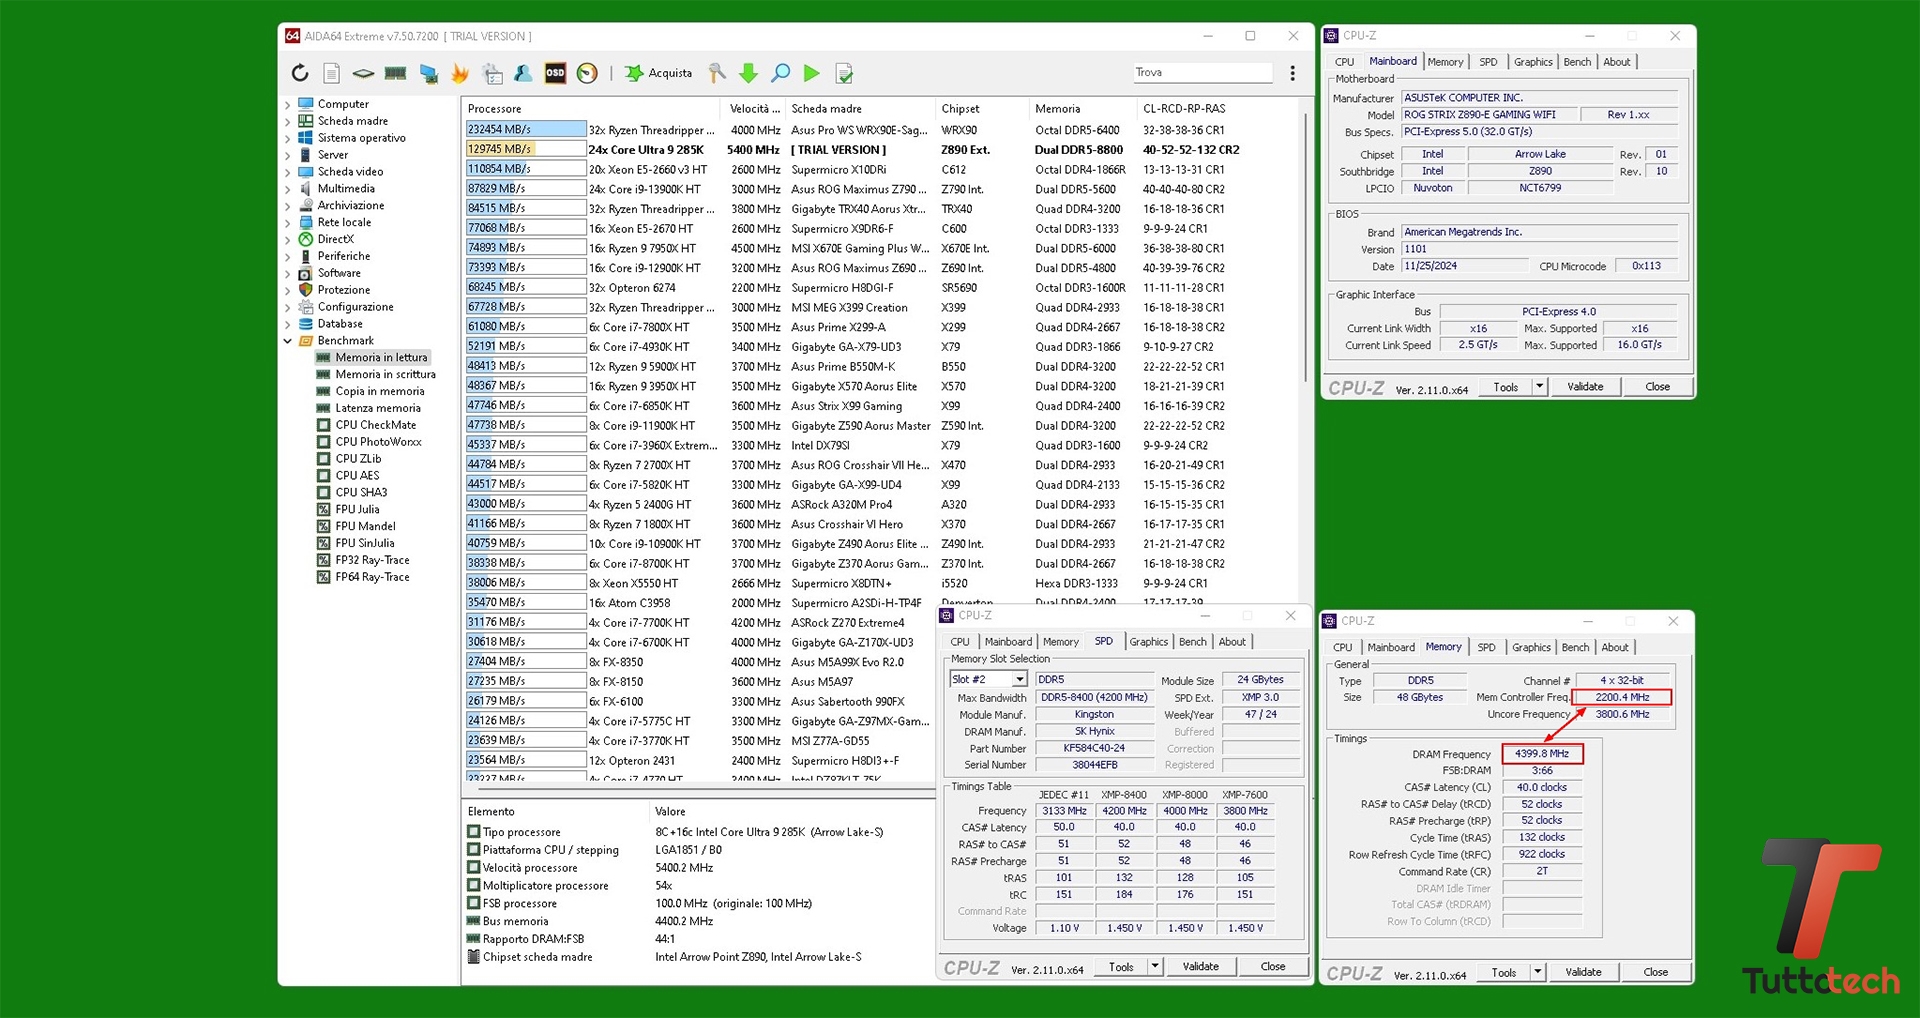Click the benchmark results vertical scrollbar

[1305, 250]
